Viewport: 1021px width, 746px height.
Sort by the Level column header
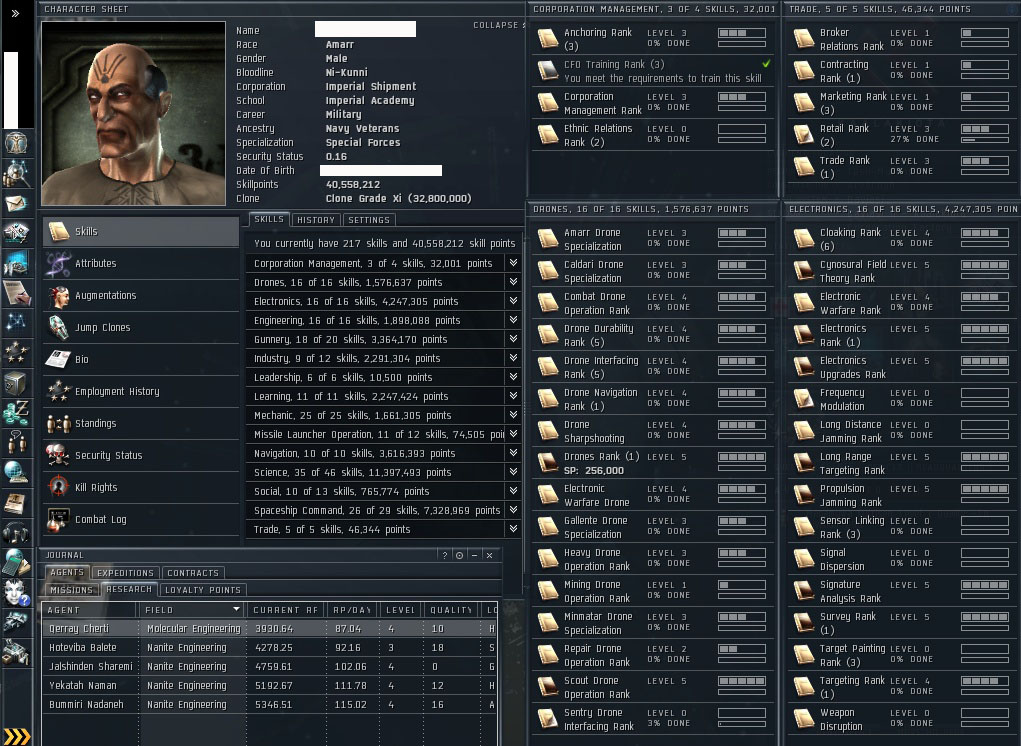402,610
